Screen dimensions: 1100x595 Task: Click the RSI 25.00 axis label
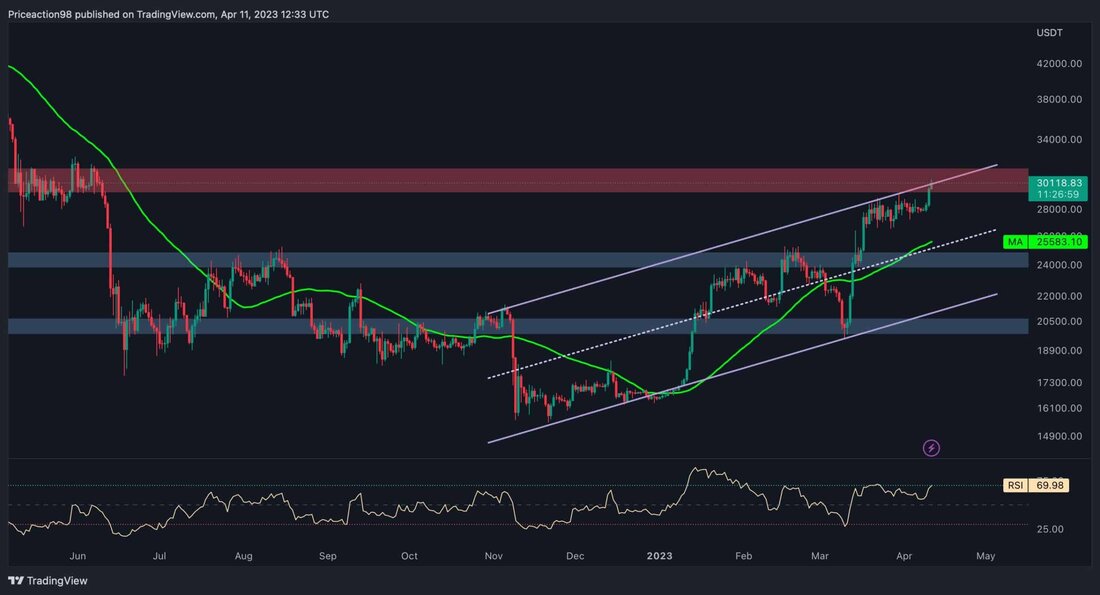(1050, 529)
